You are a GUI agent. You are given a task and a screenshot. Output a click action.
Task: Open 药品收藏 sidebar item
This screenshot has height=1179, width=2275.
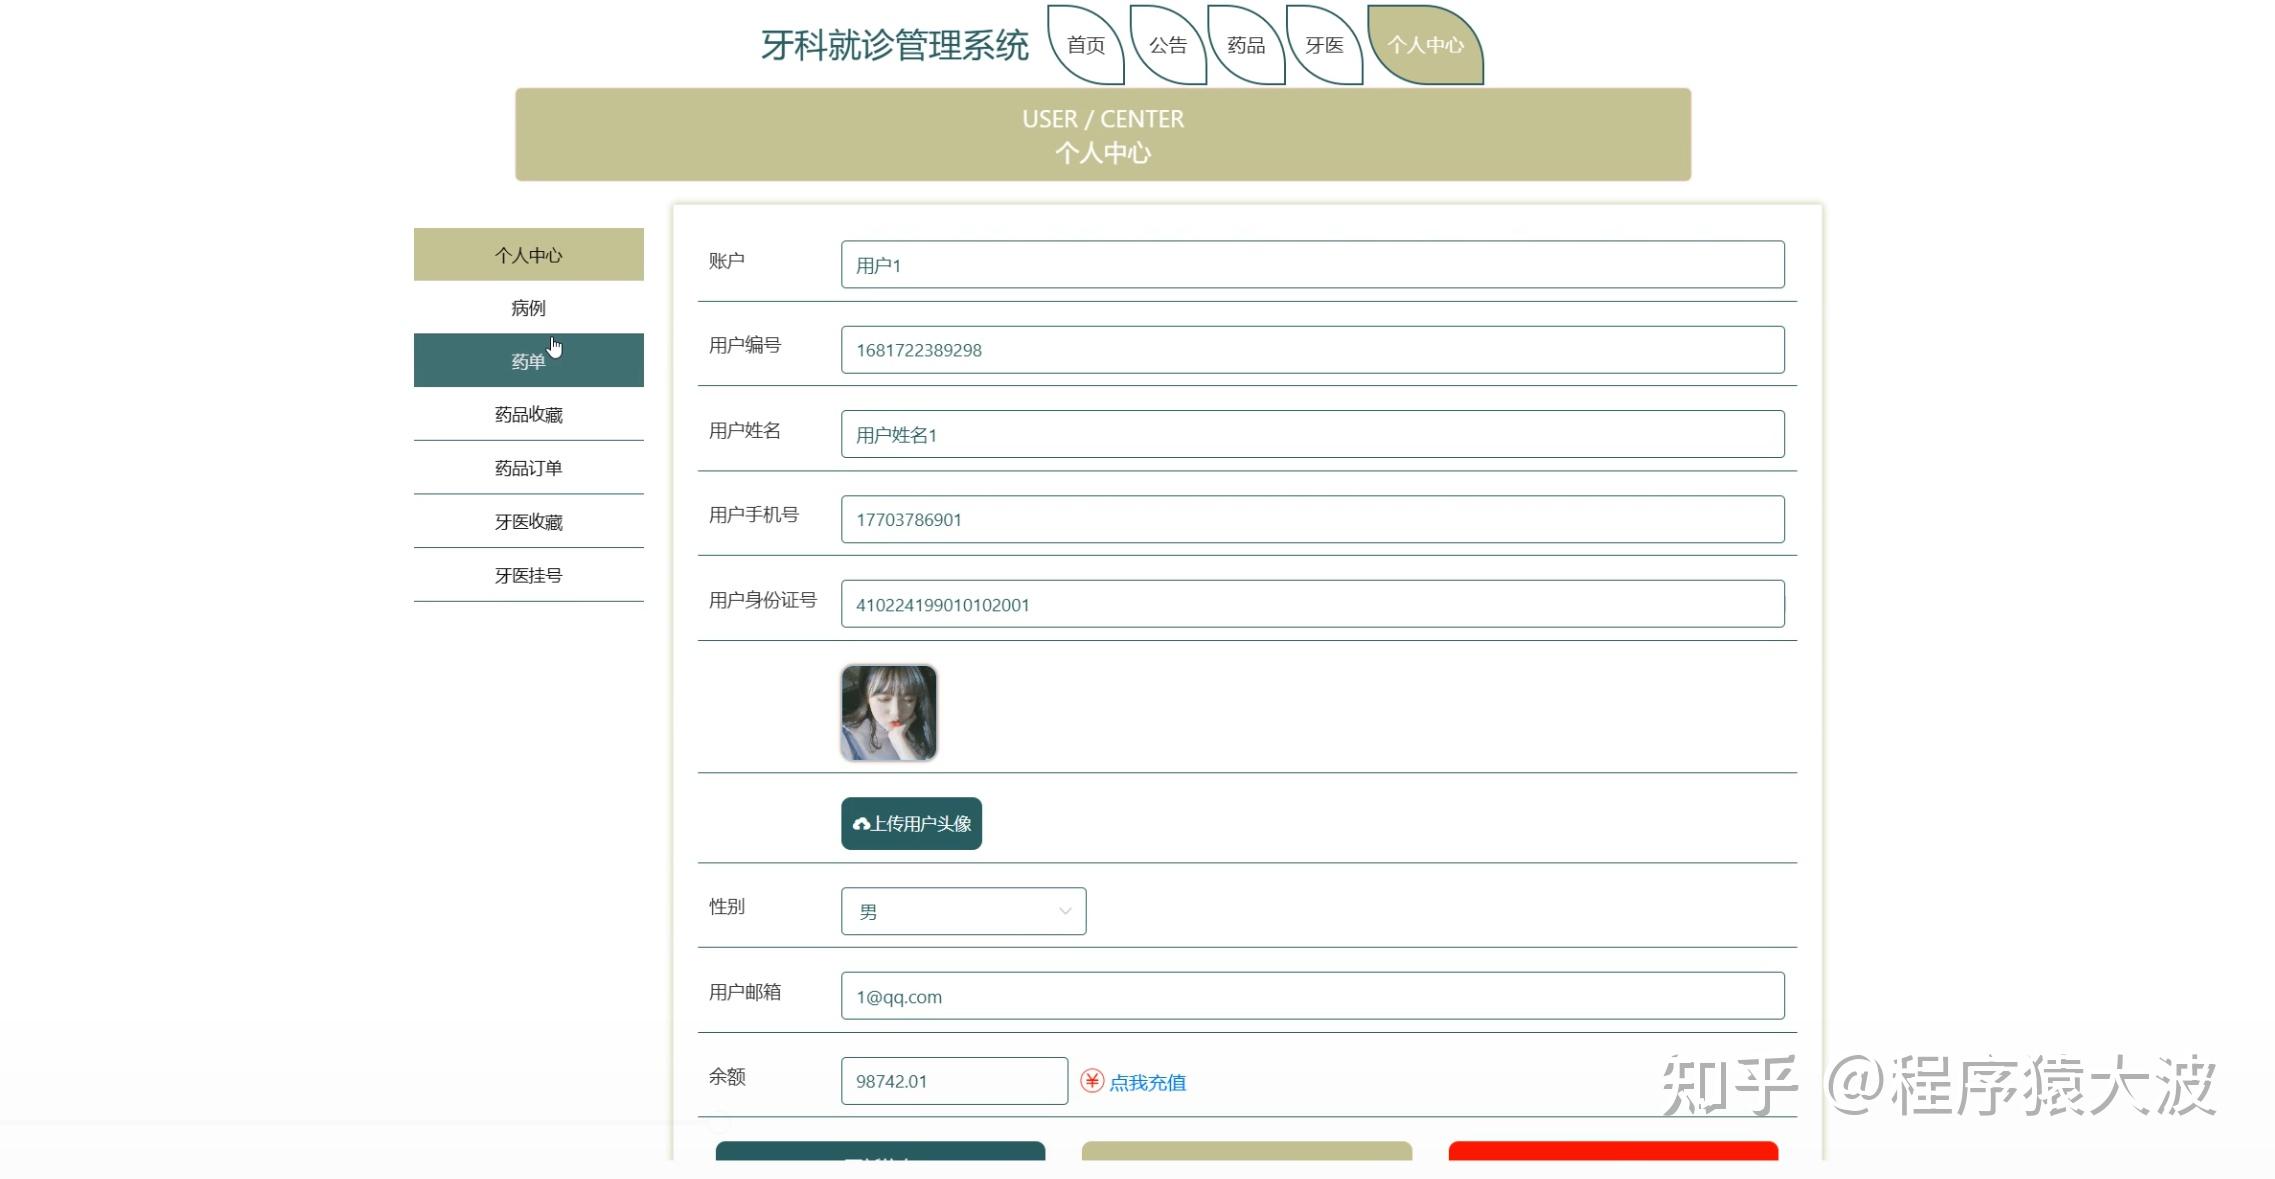coord(528,415)
